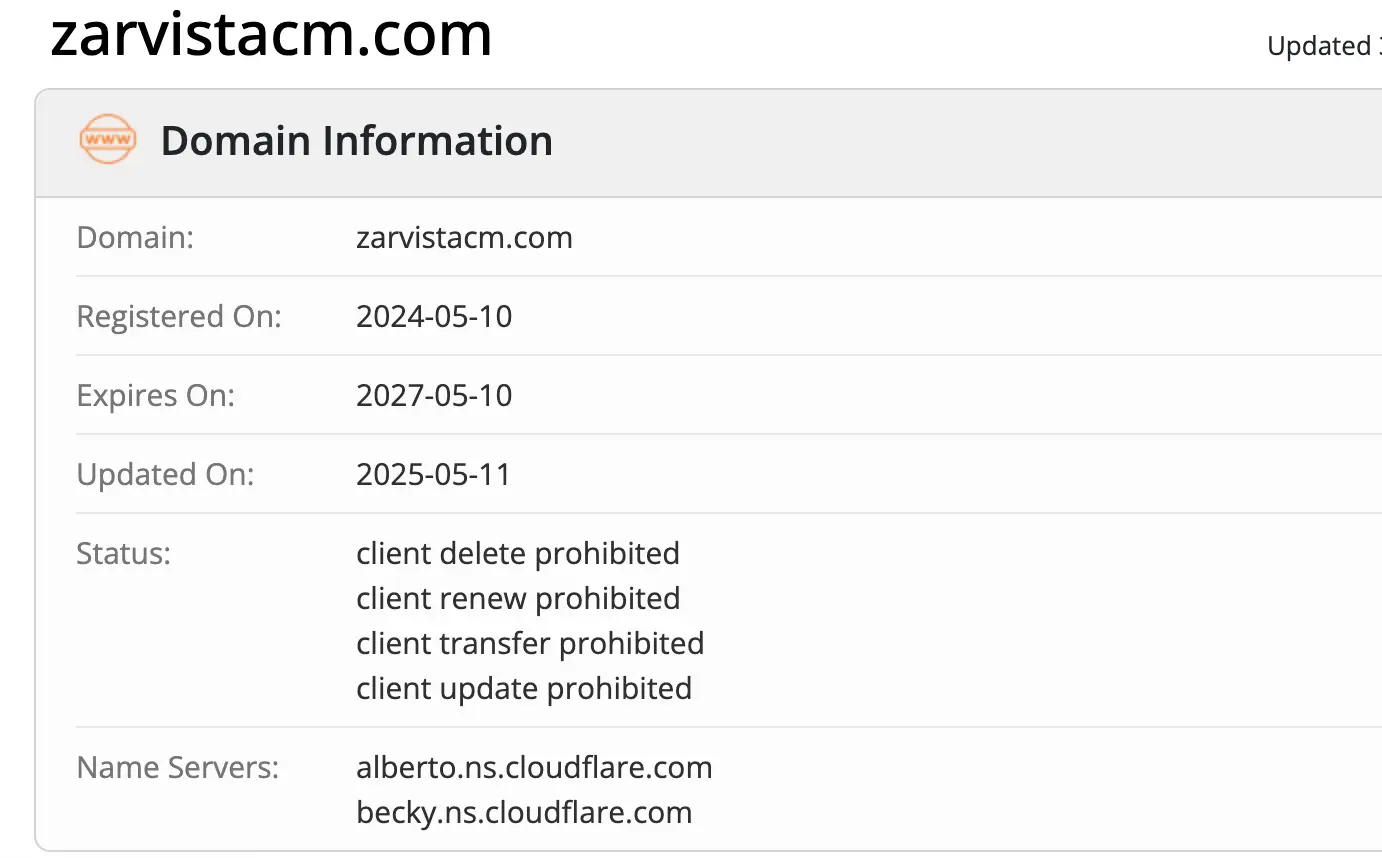Viewport: 1382px width, 858px height.
Task: Click the Updated On date 2025-05-11
Action: point(433,474)
